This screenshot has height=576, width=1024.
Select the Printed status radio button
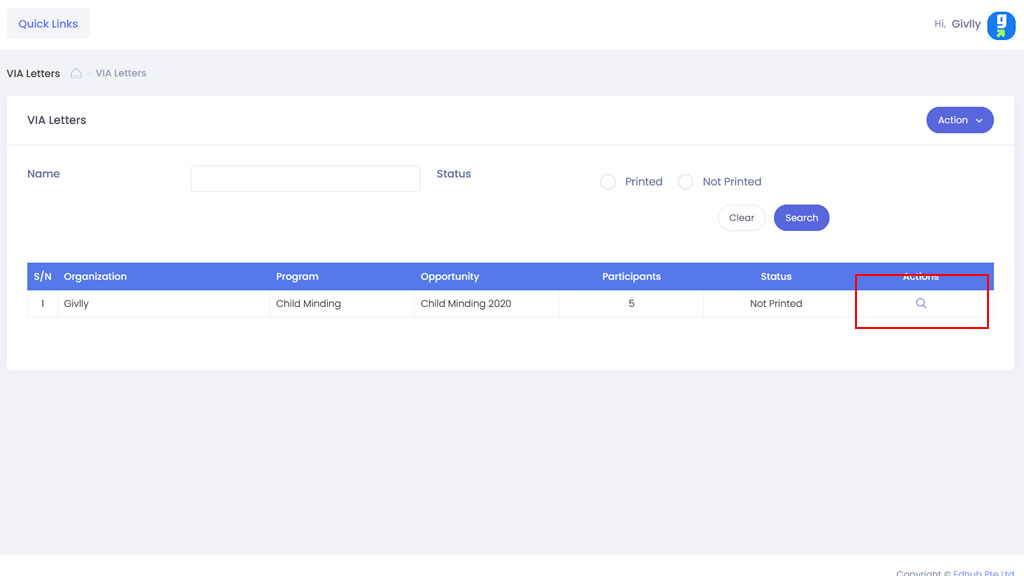608,182
